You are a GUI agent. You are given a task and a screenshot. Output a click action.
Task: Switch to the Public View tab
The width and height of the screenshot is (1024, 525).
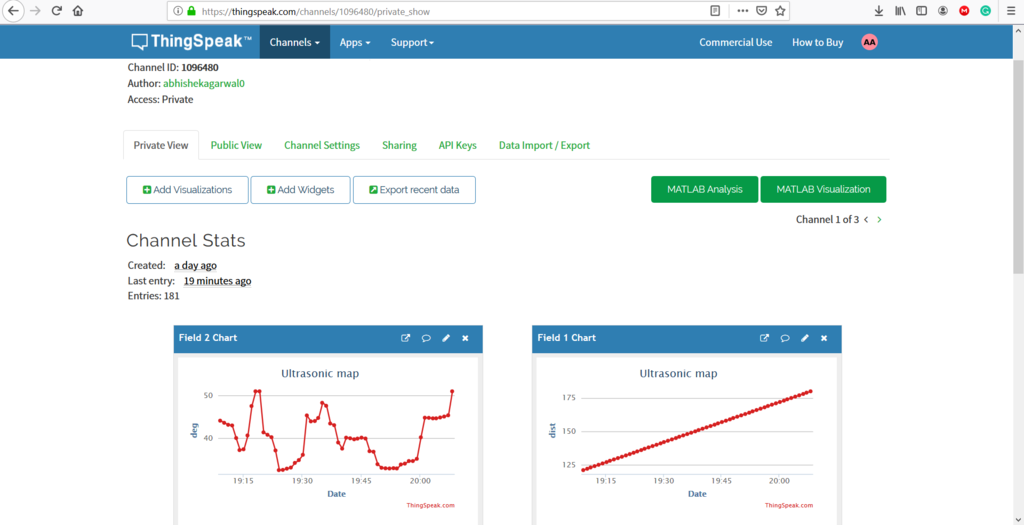tap(236, 145)
